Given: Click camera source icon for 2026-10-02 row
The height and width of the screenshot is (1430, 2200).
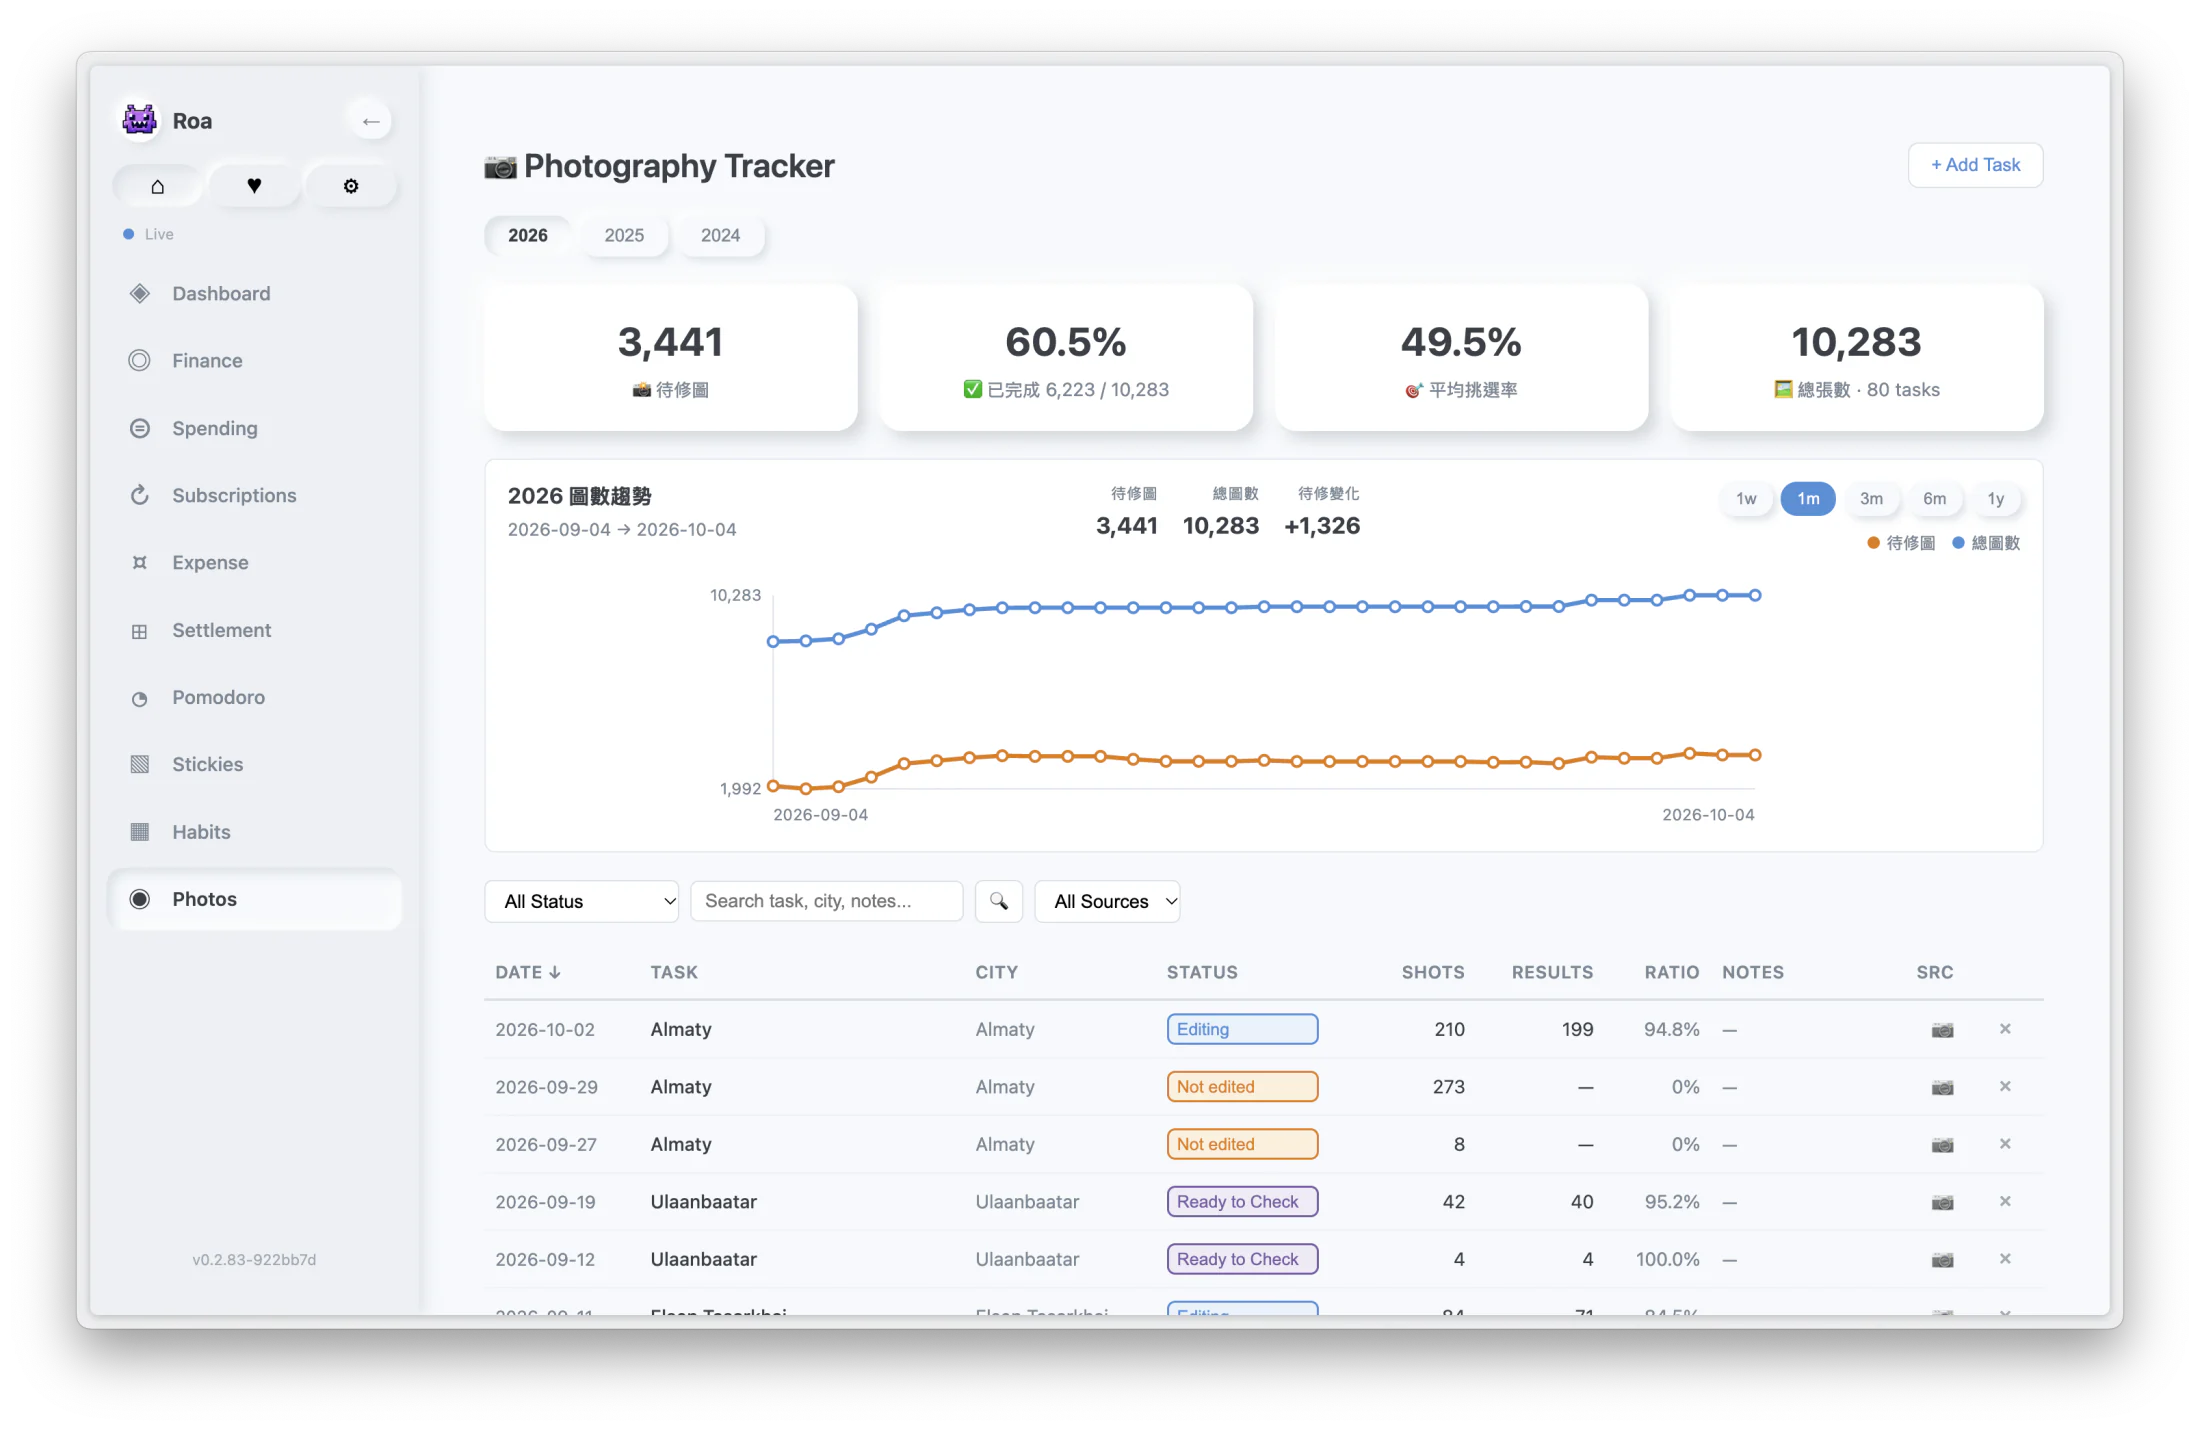Looking at the screenshot, I should click(1942, 1030).
